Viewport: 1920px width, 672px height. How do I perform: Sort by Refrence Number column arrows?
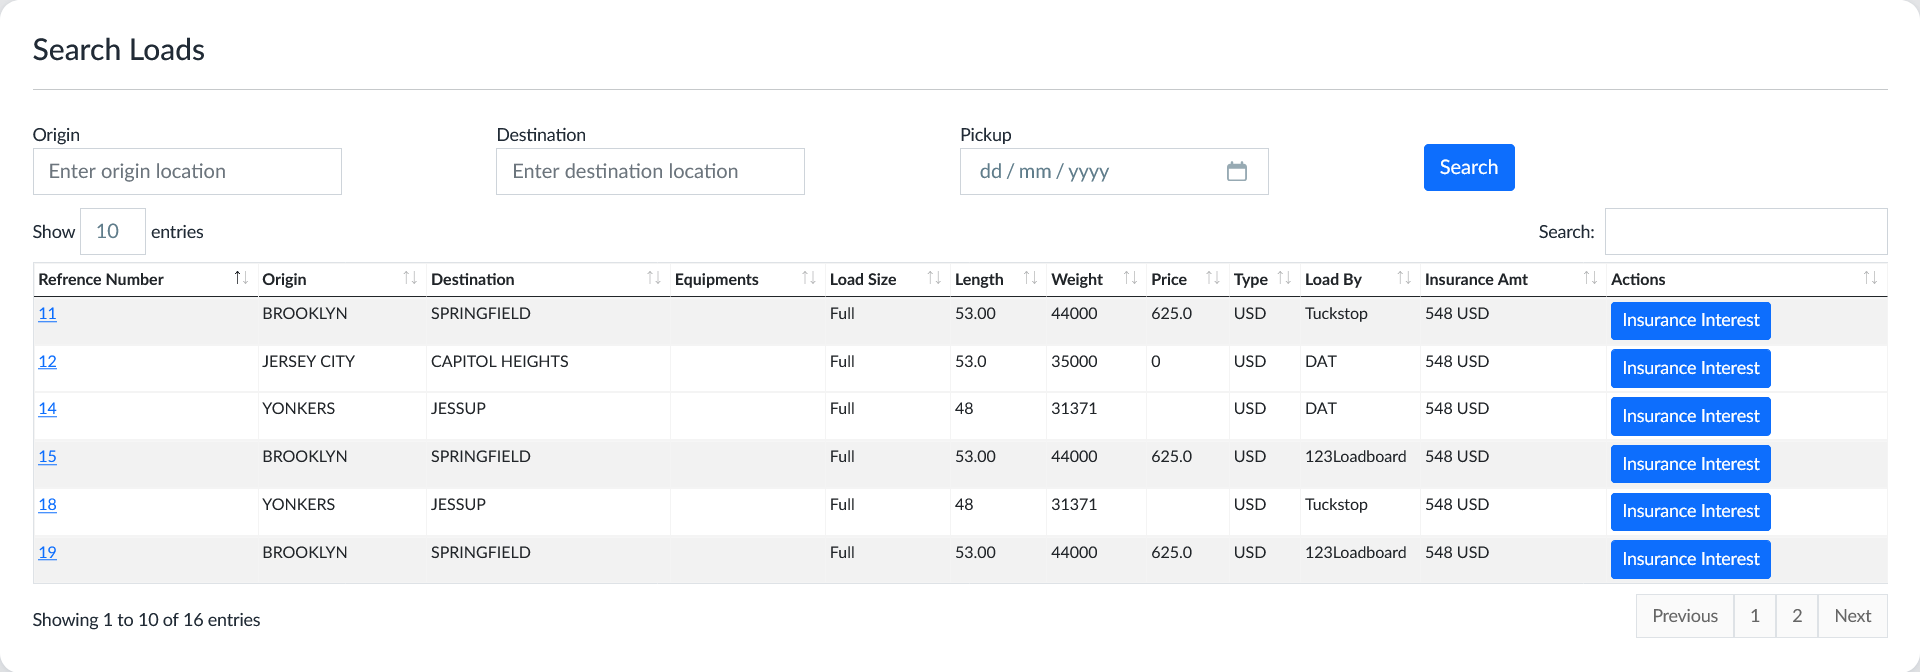coord(241,278)
